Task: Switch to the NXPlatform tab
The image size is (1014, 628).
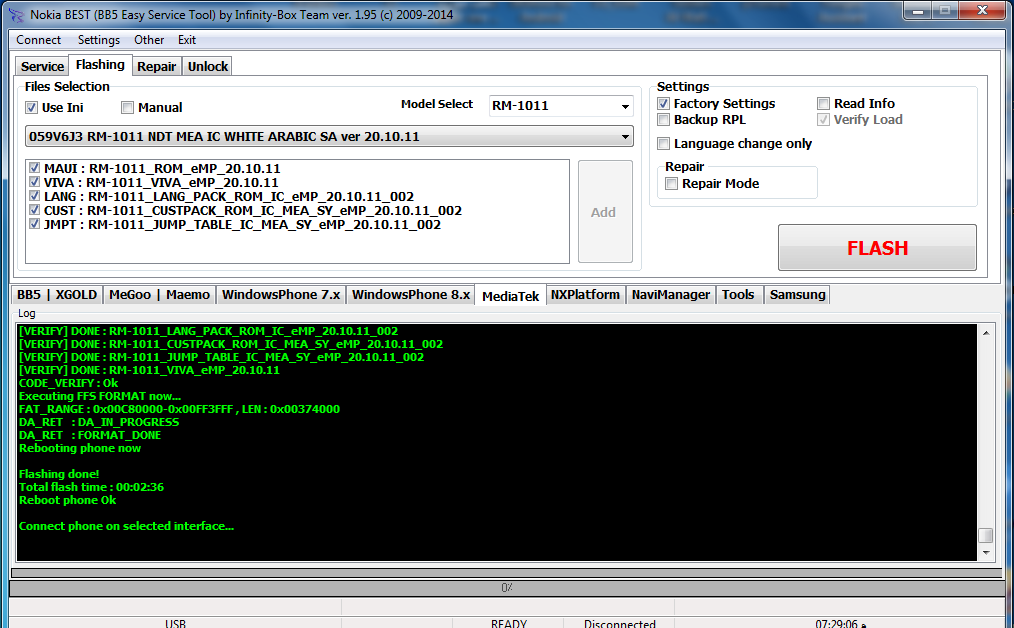Action: point(585,295)
